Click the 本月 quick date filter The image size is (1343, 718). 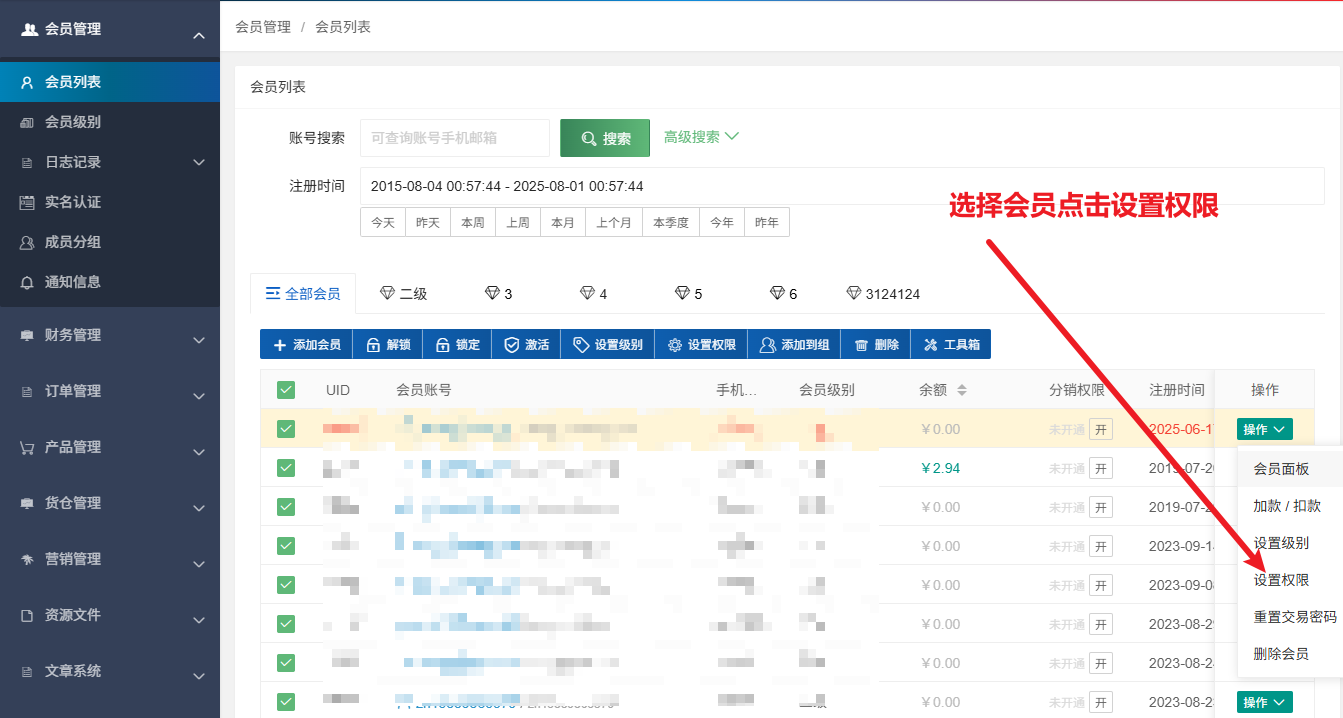tap(563, 223)
